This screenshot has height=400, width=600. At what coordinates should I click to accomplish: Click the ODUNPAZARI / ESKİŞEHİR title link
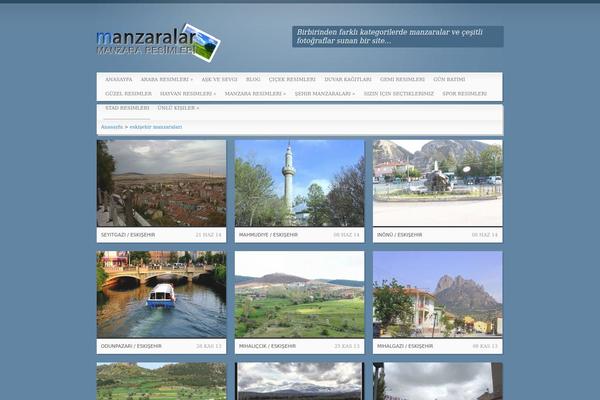coord(131,346)
